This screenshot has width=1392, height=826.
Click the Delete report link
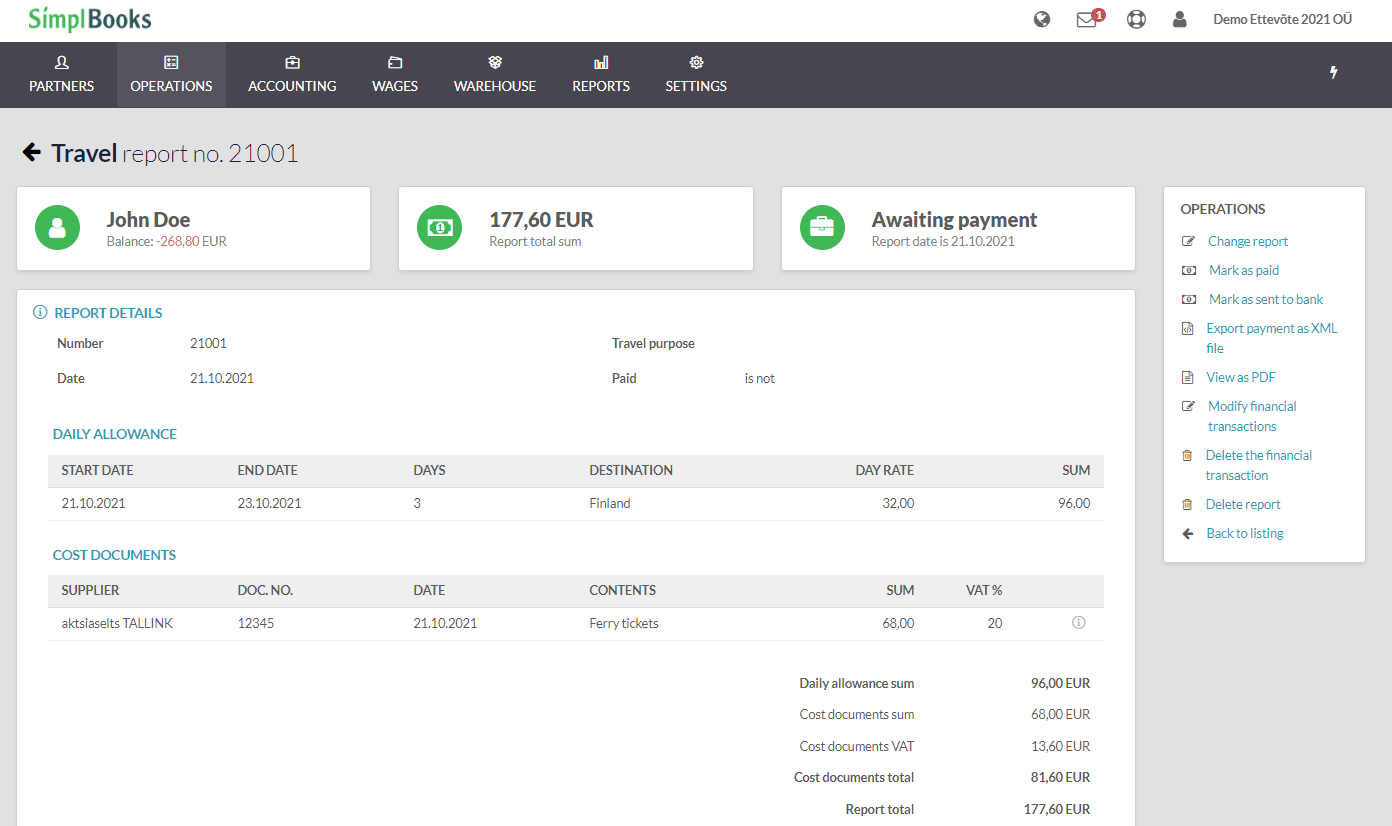[1243, 504]
